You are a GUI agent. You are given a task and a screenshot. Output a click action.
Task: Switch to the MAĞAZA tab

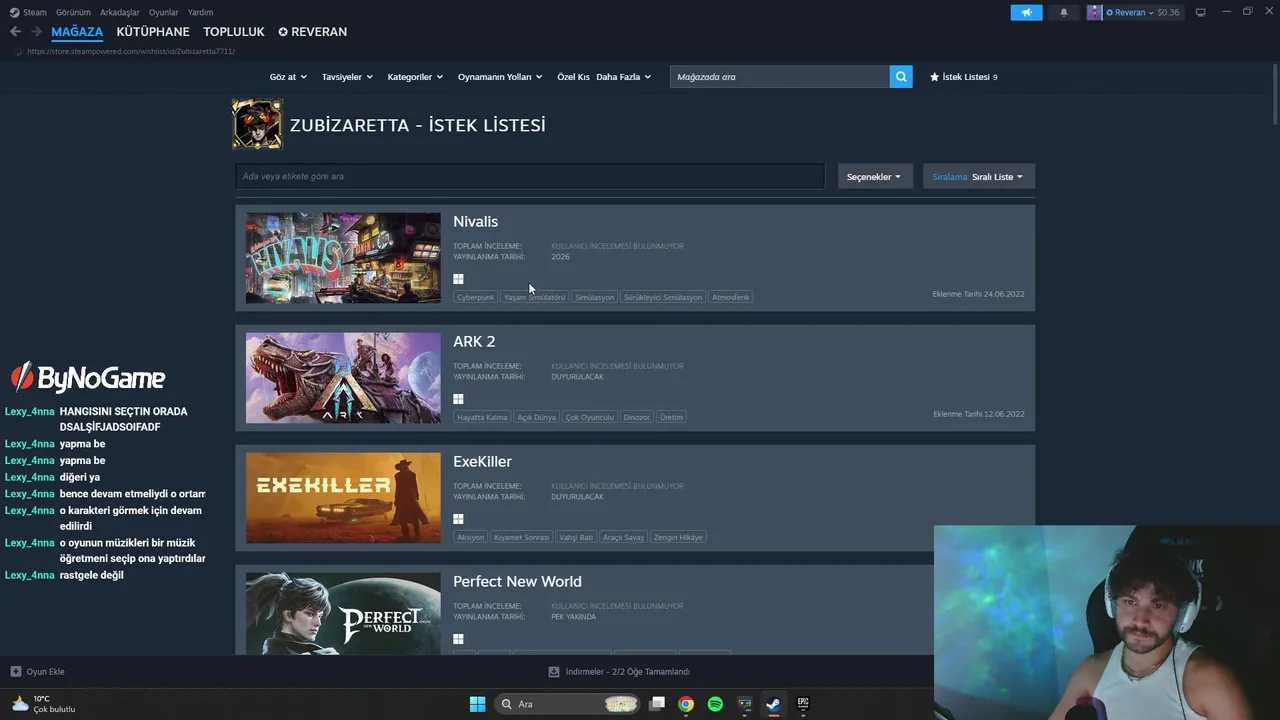pyautogui.click(x=77, y=32)
